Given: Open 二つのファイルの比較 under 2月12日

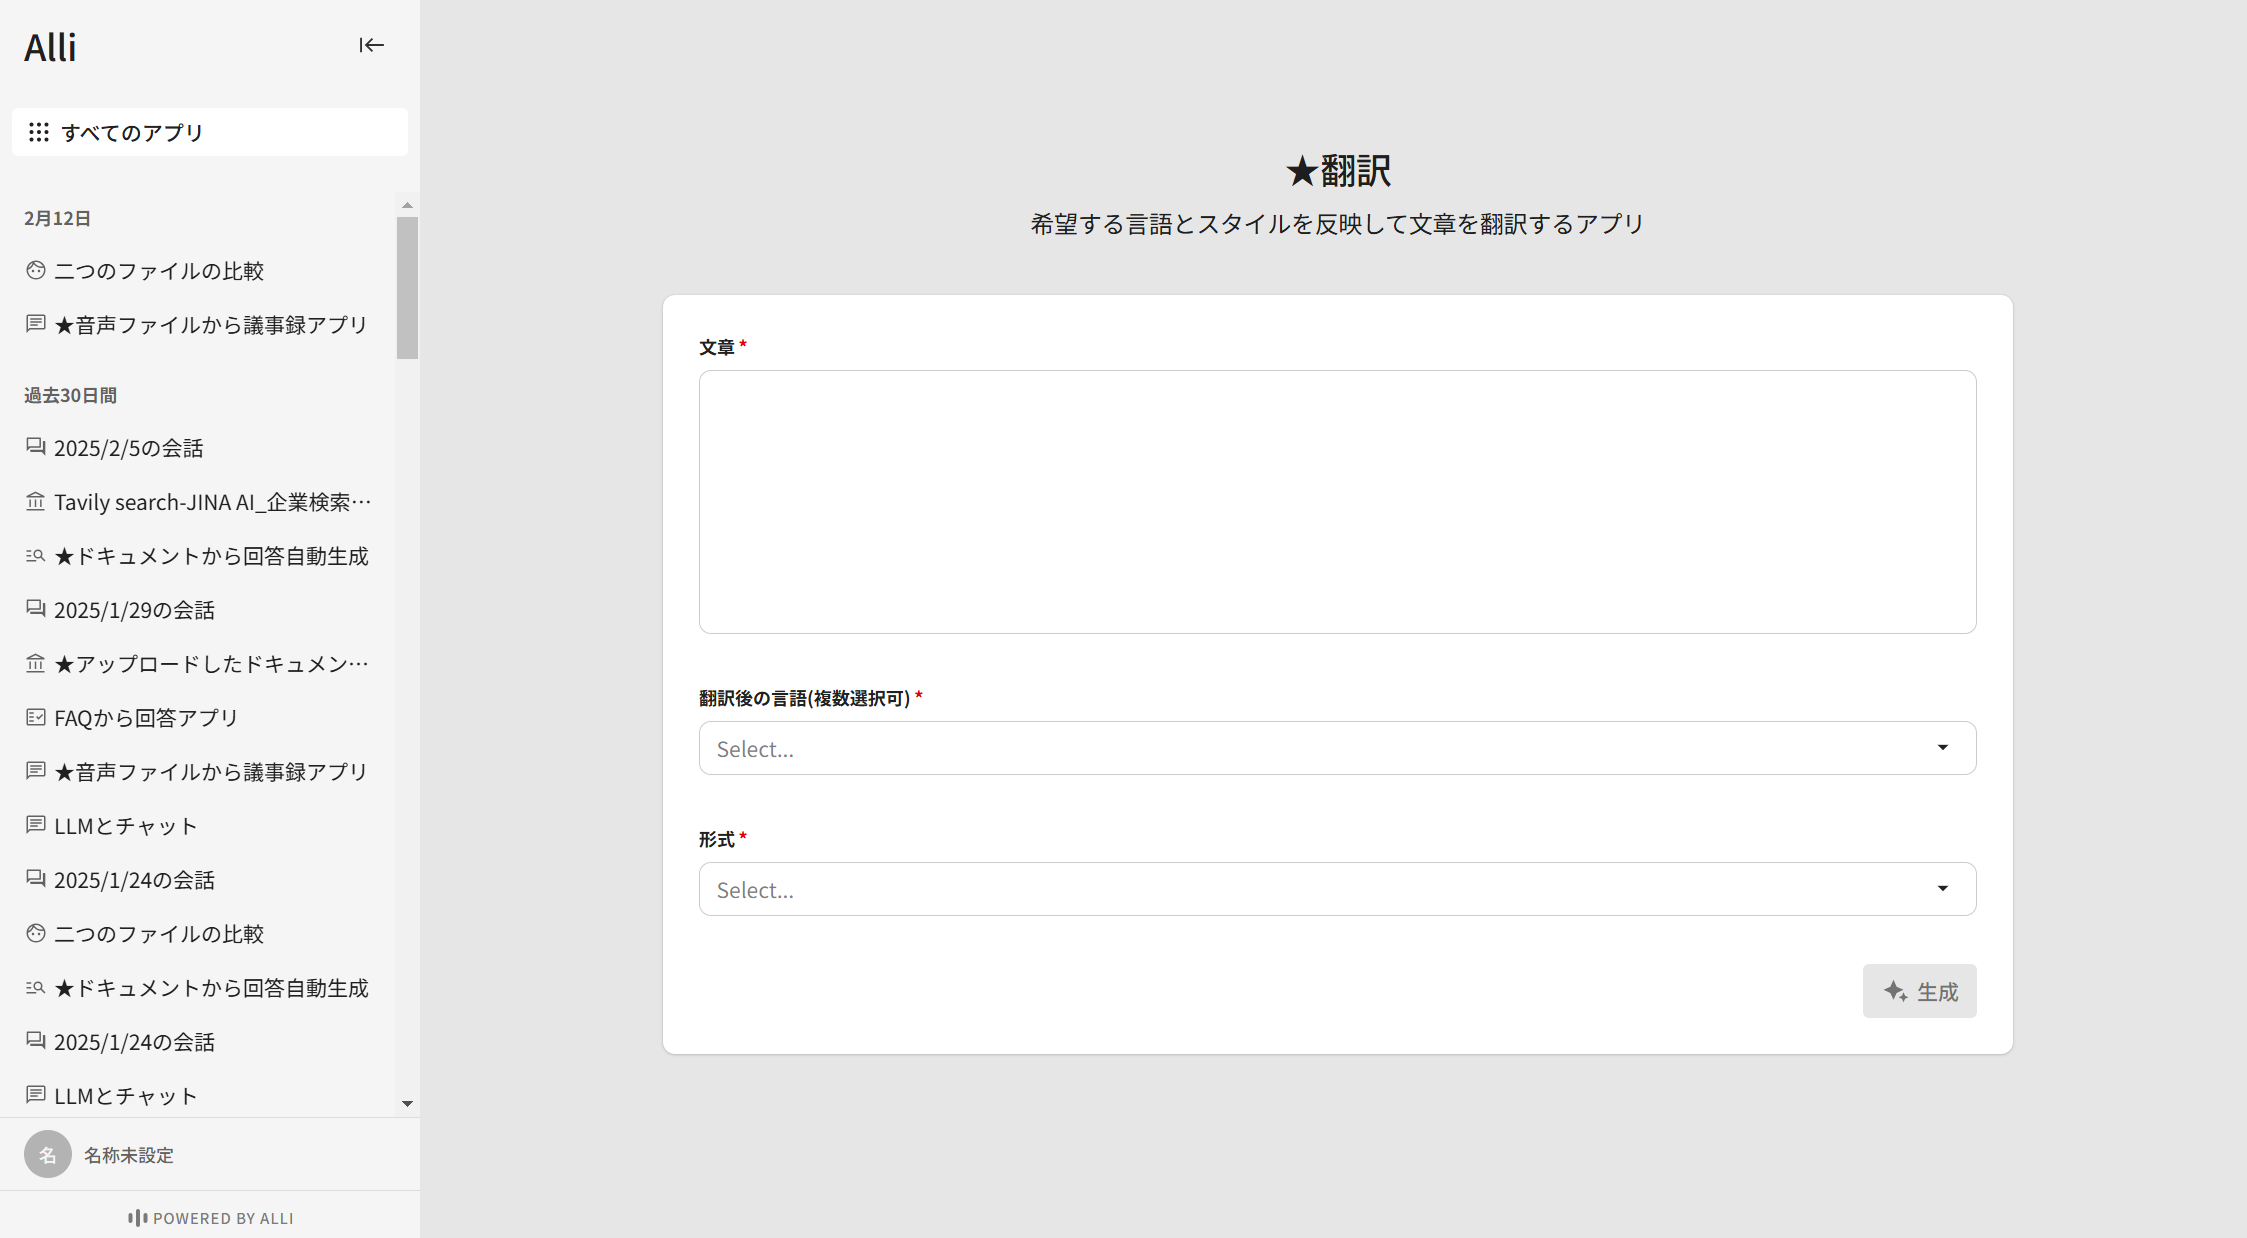Looking at the screenshot, I should tap(158, 271).
